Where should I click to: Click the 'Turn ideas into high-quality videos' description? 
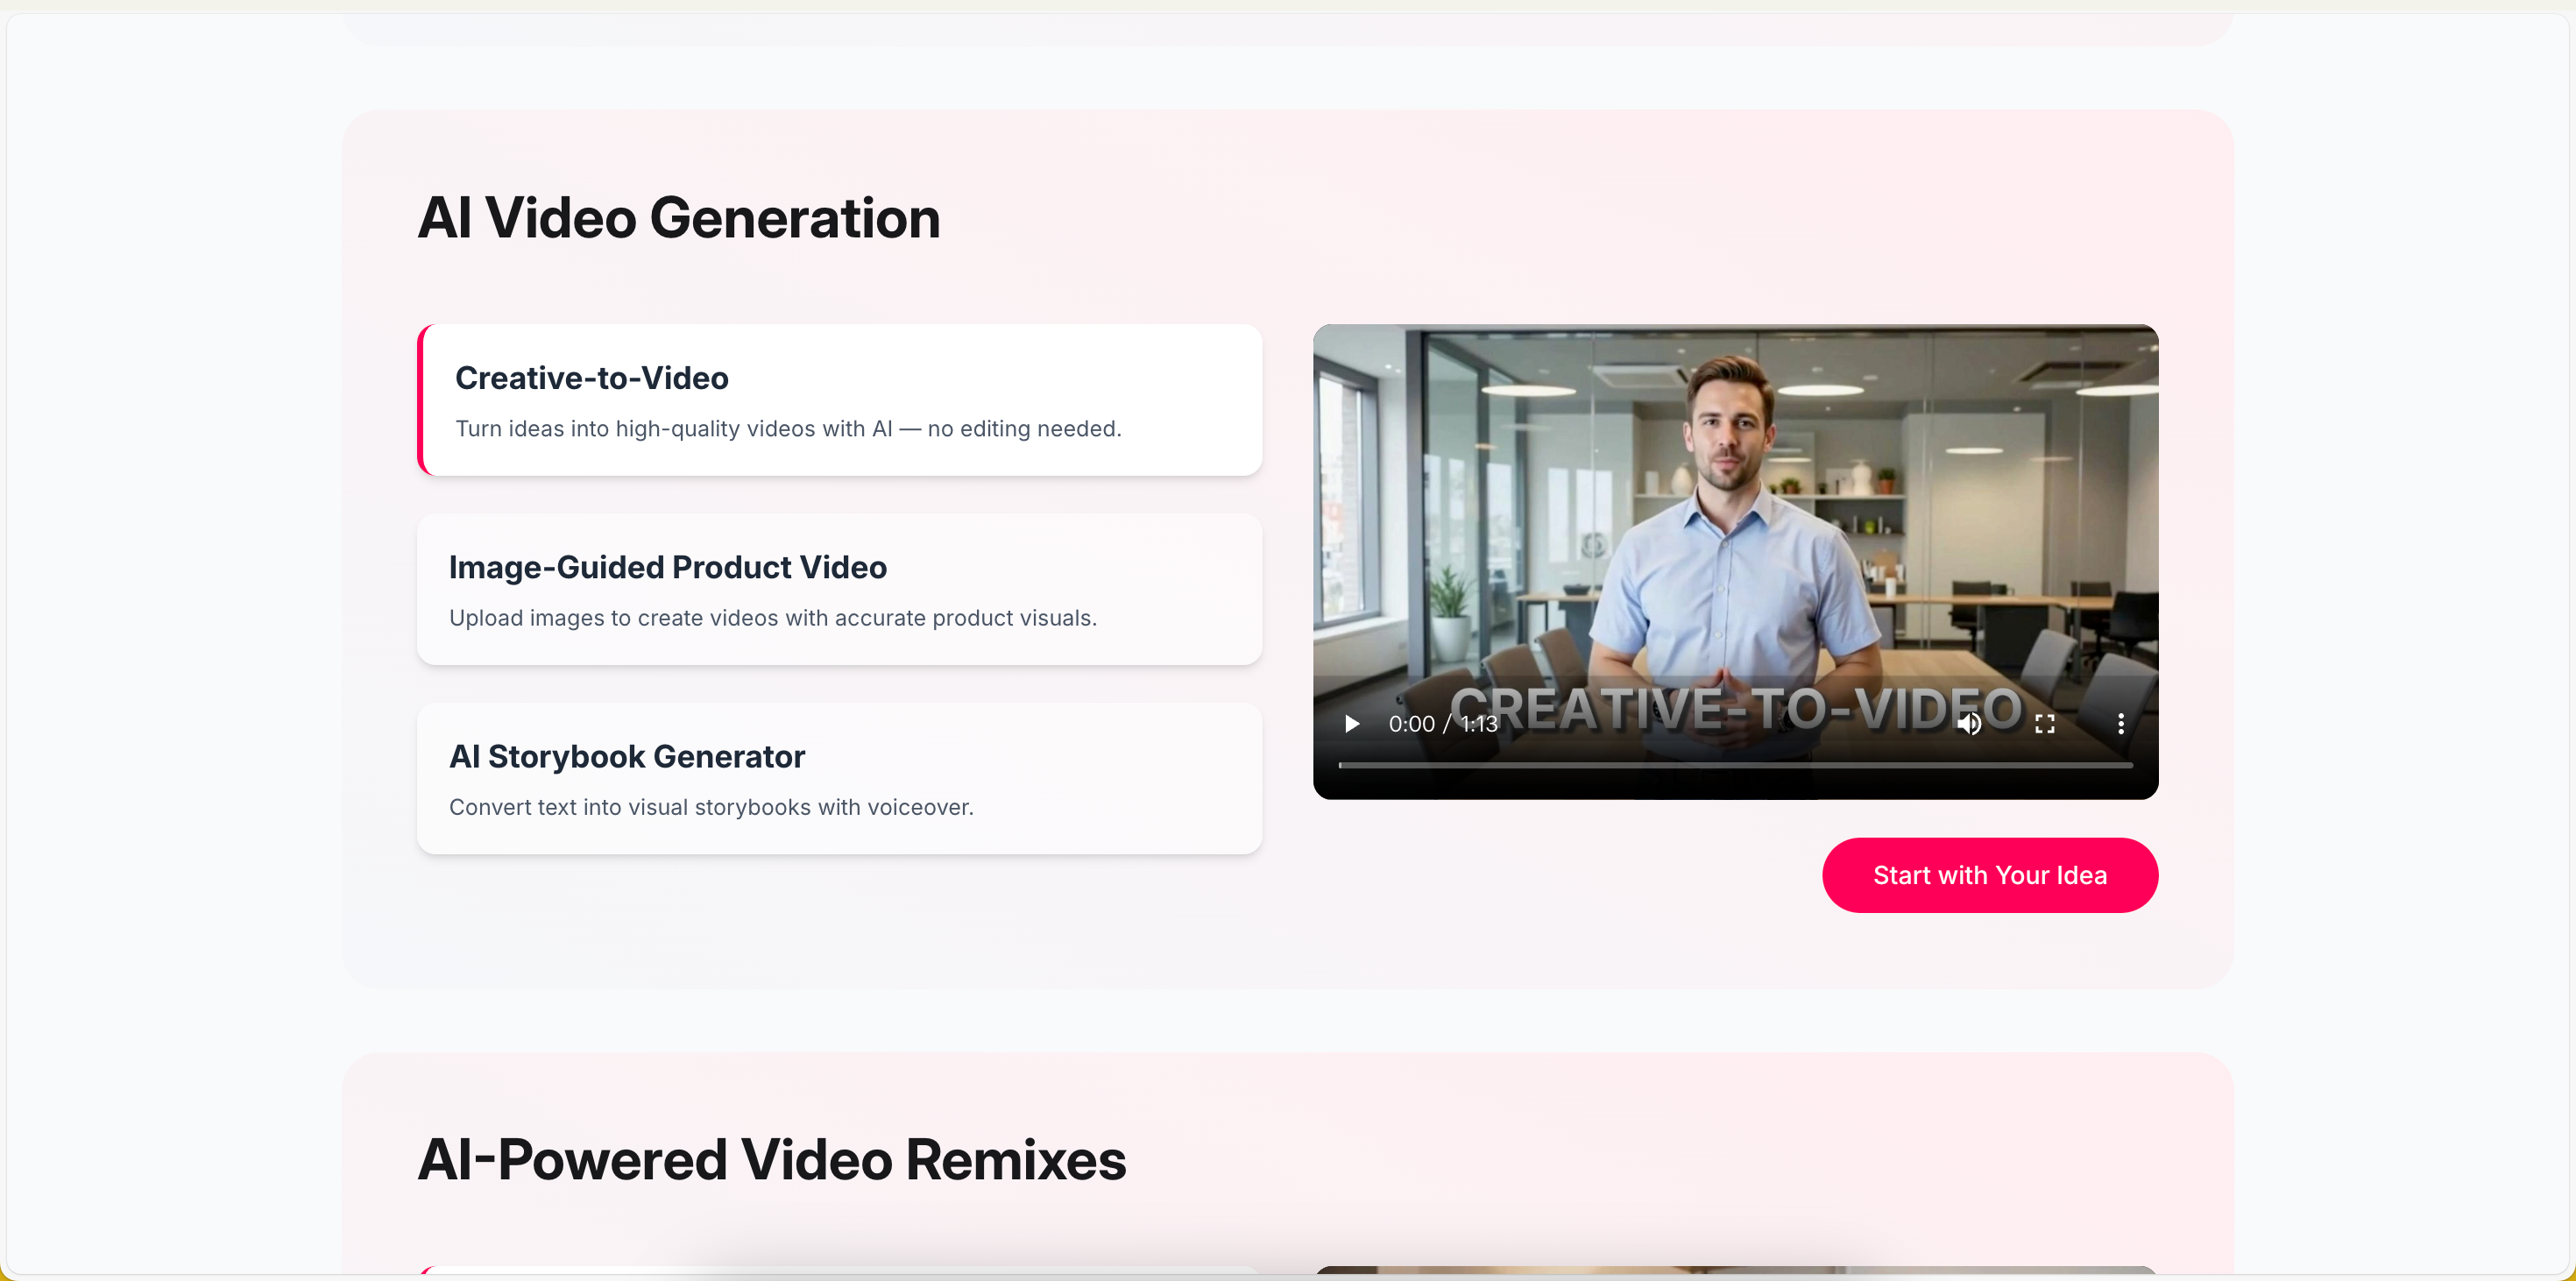(x=789, y=428)
